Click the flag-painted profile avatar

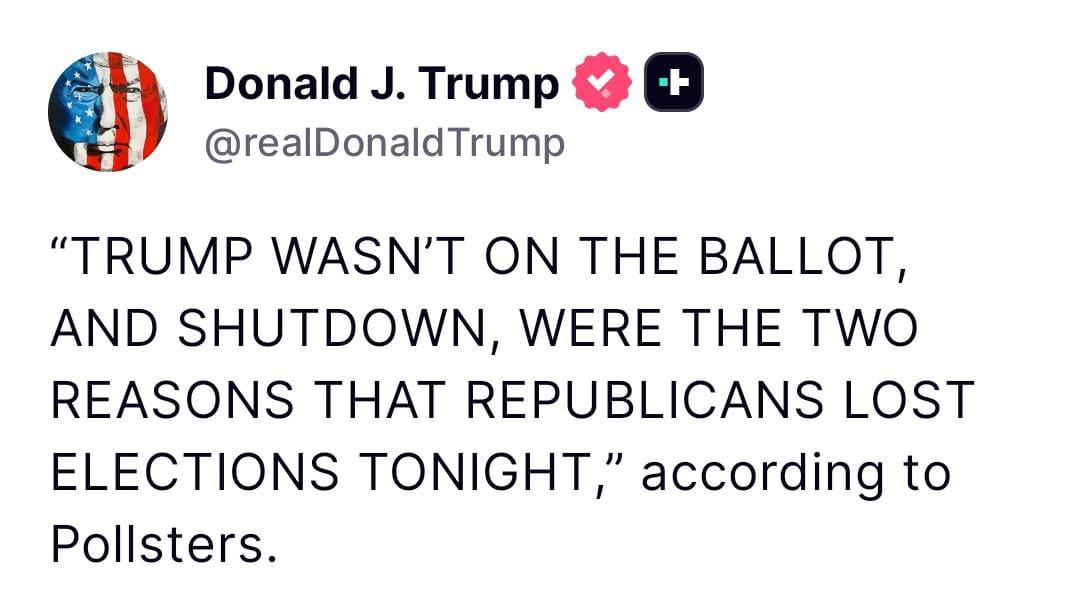(x=107, y=110)
